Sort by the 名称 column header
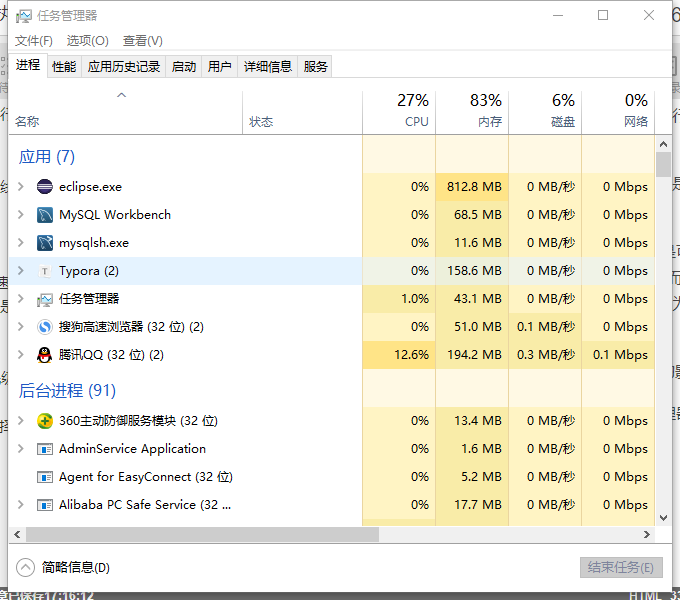680x600 pixels. coord(126,113)
